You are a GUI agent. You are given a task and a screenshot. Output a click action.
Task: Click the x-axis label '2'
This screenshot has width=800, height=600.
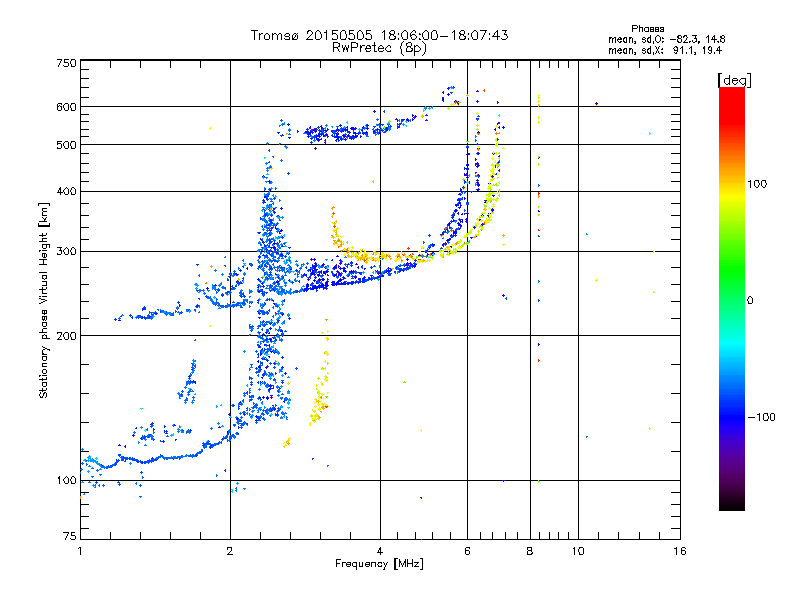point(230,551)
